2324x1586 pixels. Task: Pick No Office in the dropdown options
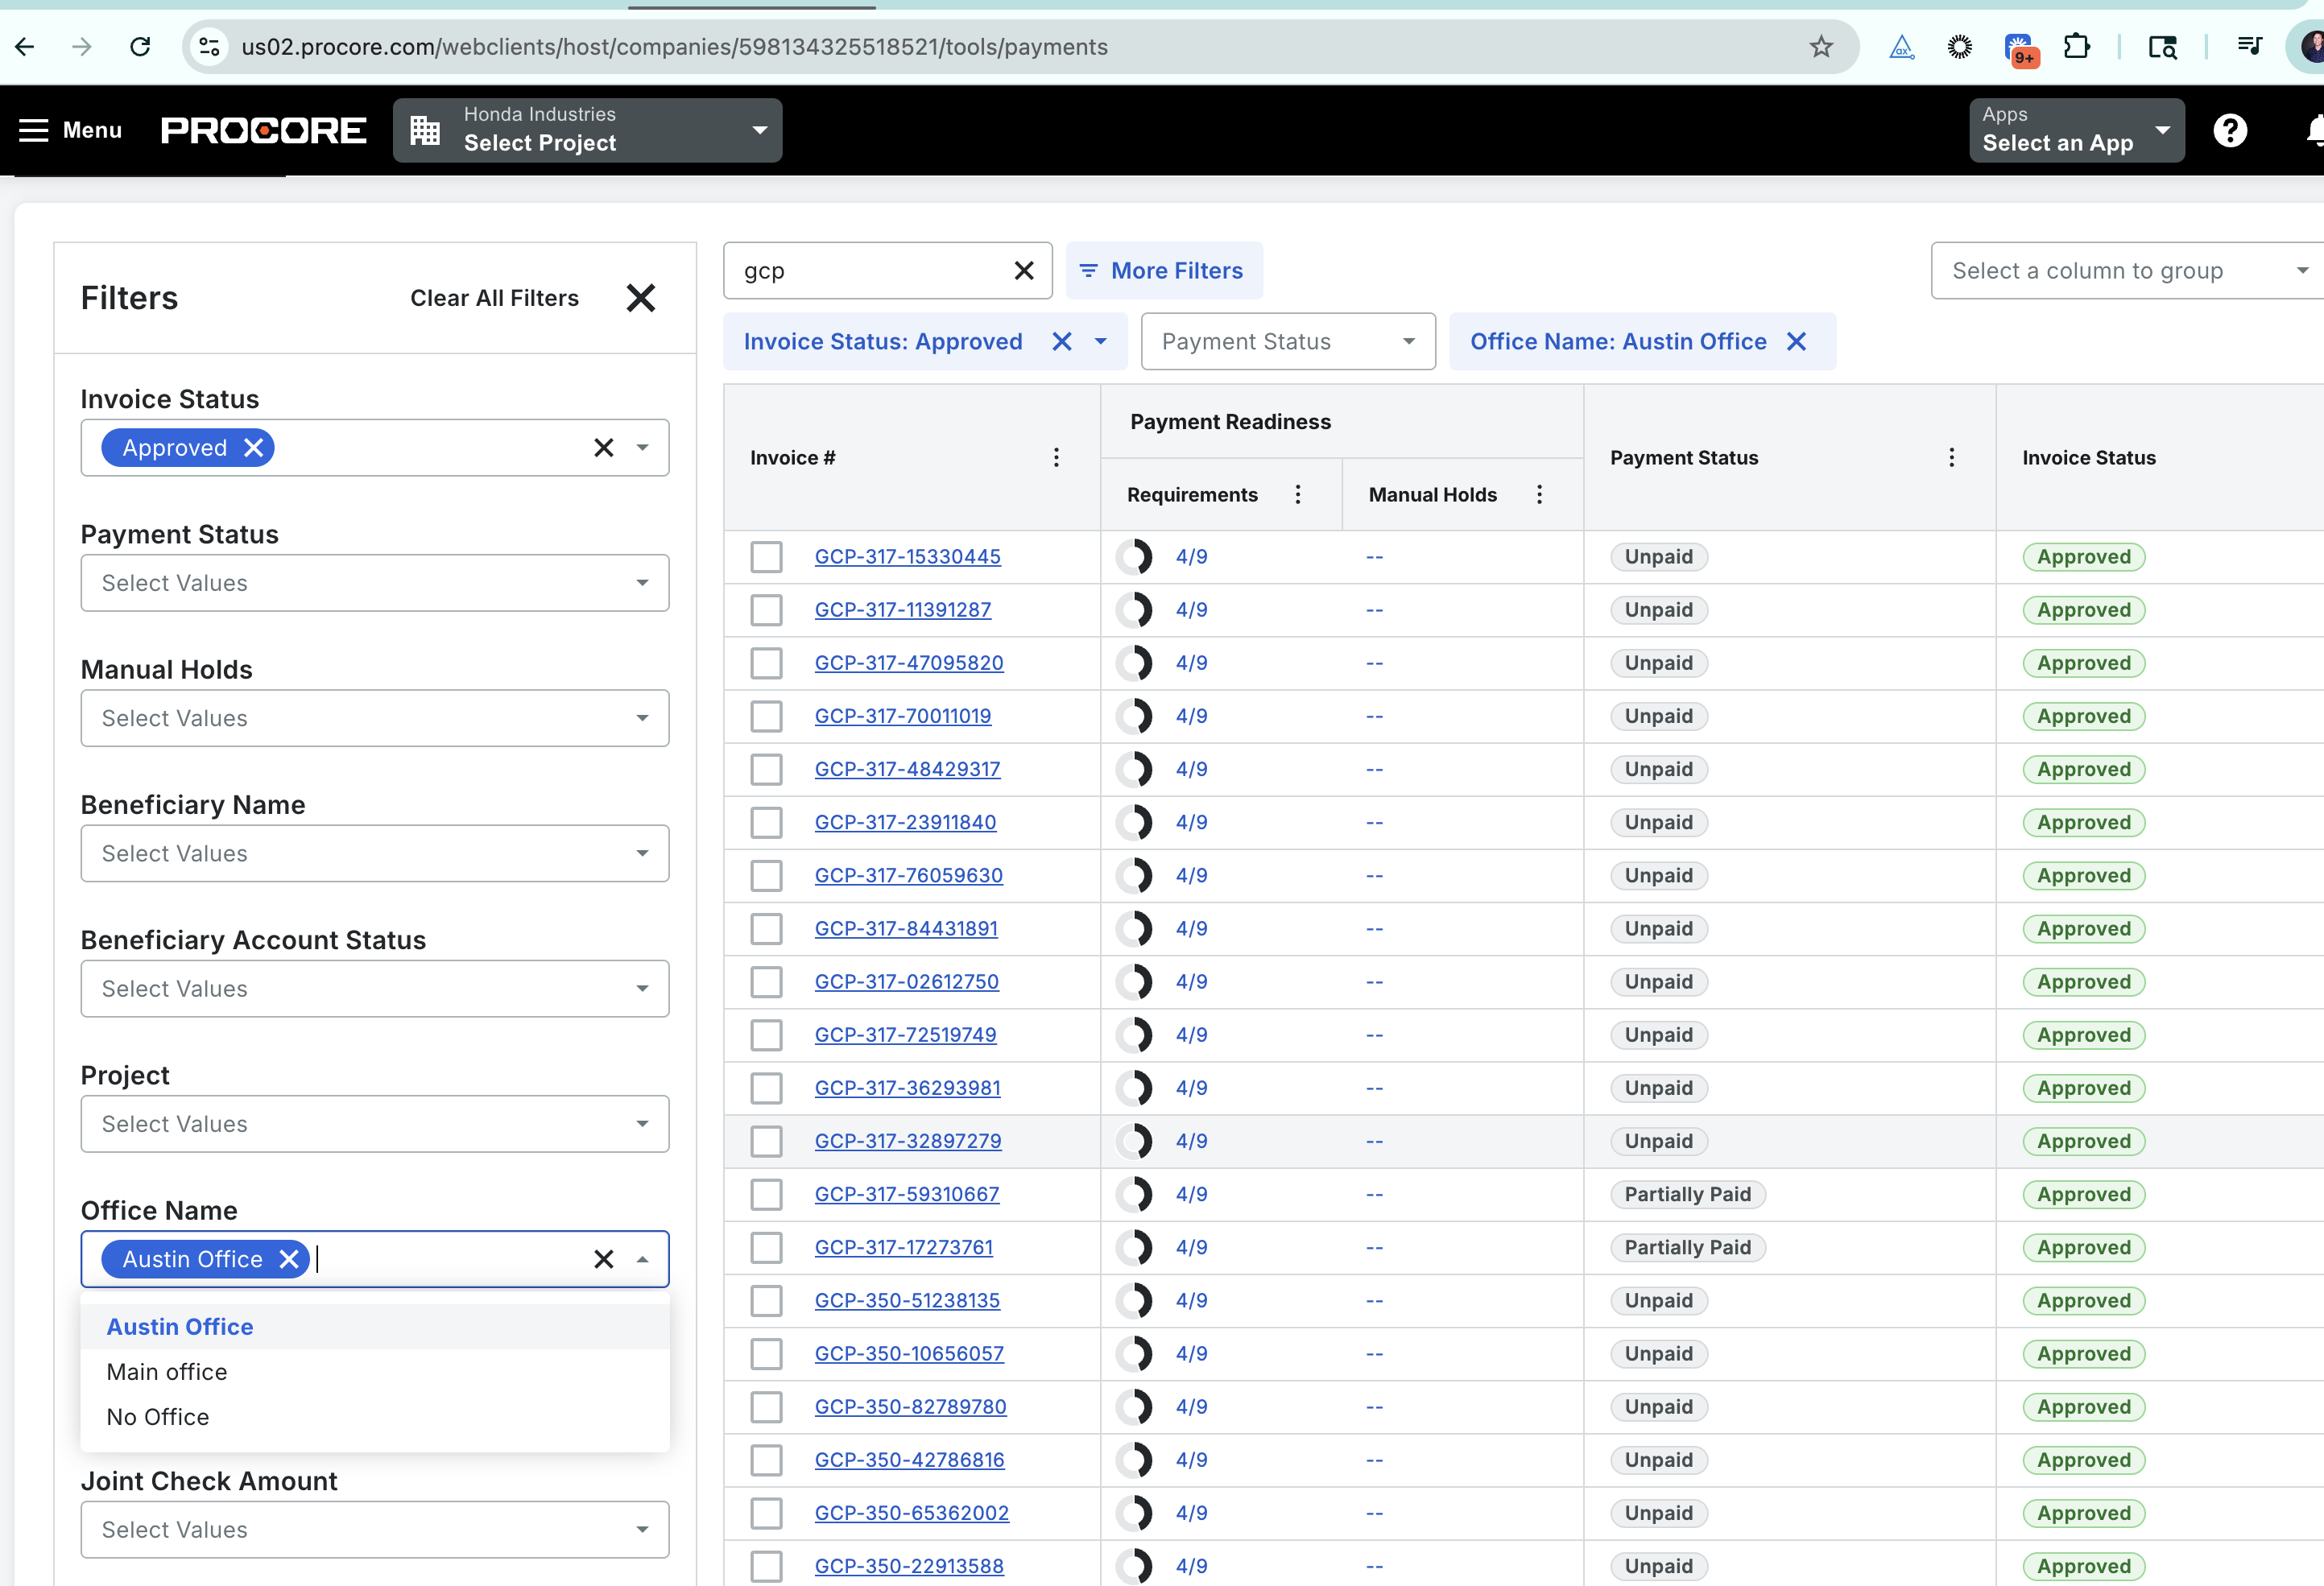pyautogui.click(x=158, y=1417)
